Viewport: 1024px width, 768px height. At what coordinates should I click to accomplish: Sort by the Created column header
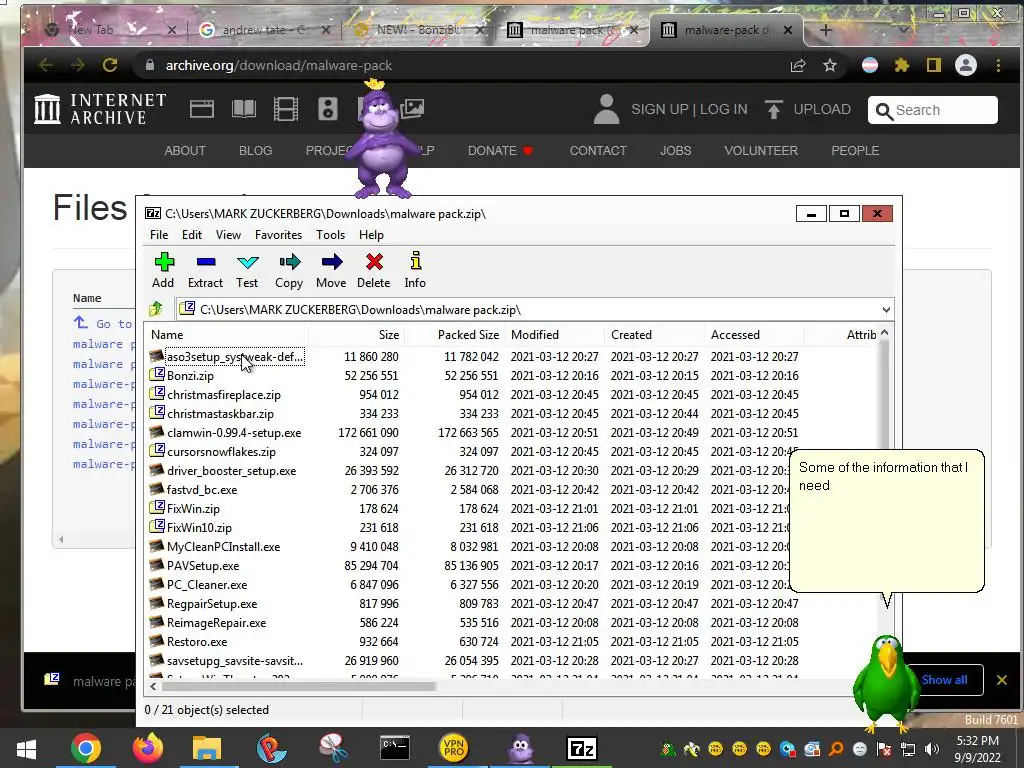tap(655, 335)
